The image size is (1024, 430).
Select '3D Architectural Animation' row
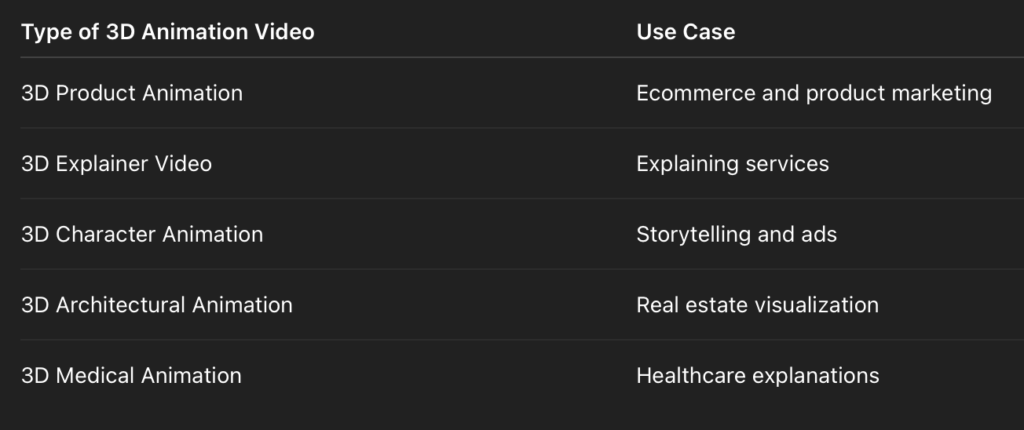click(157, 305)
